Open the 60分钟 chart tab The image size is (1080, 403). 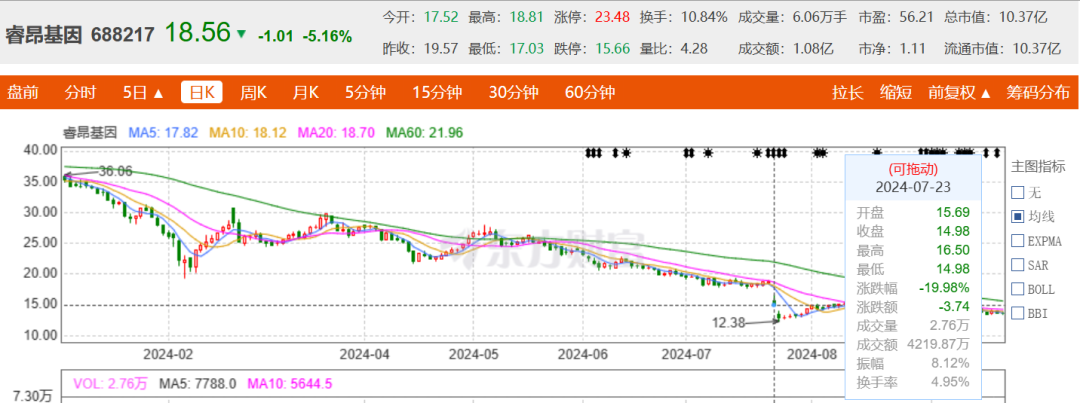click(589, 93)
